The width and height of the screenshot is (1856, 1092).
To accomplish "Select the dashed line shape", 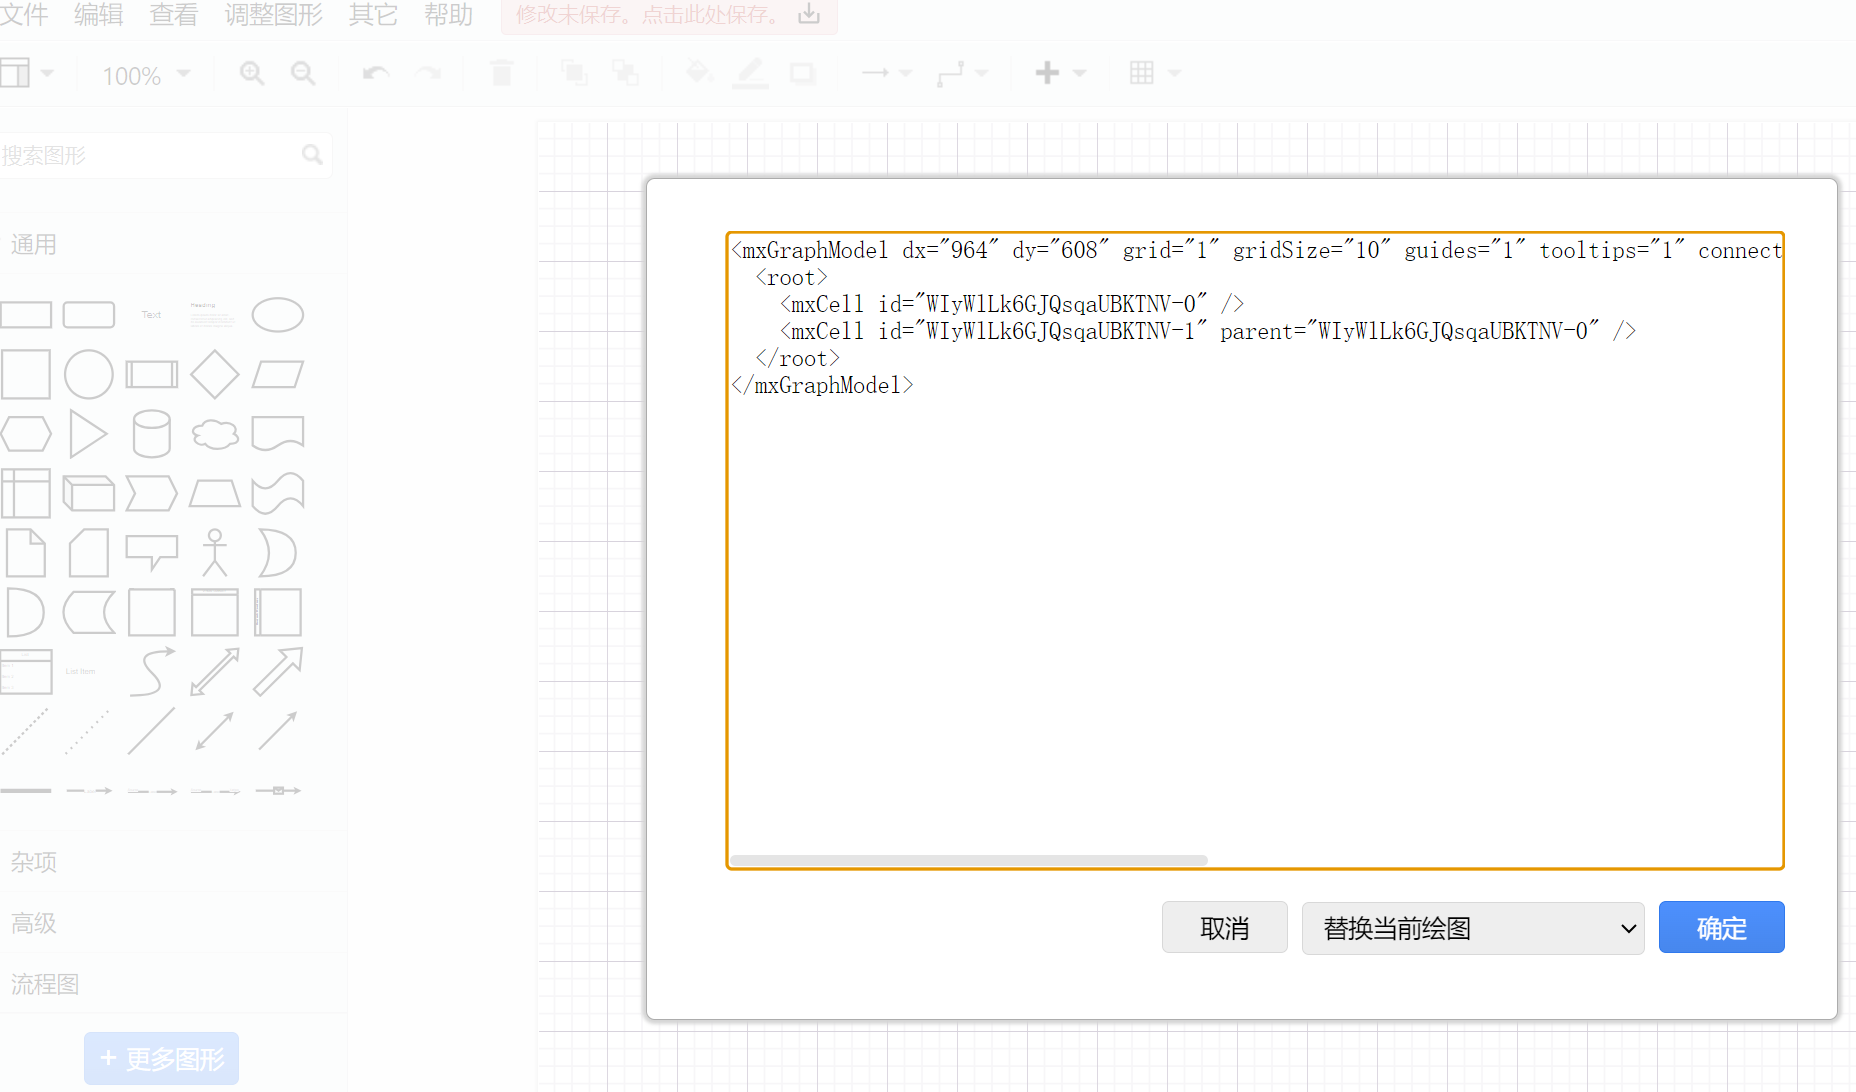I will 26,731.
